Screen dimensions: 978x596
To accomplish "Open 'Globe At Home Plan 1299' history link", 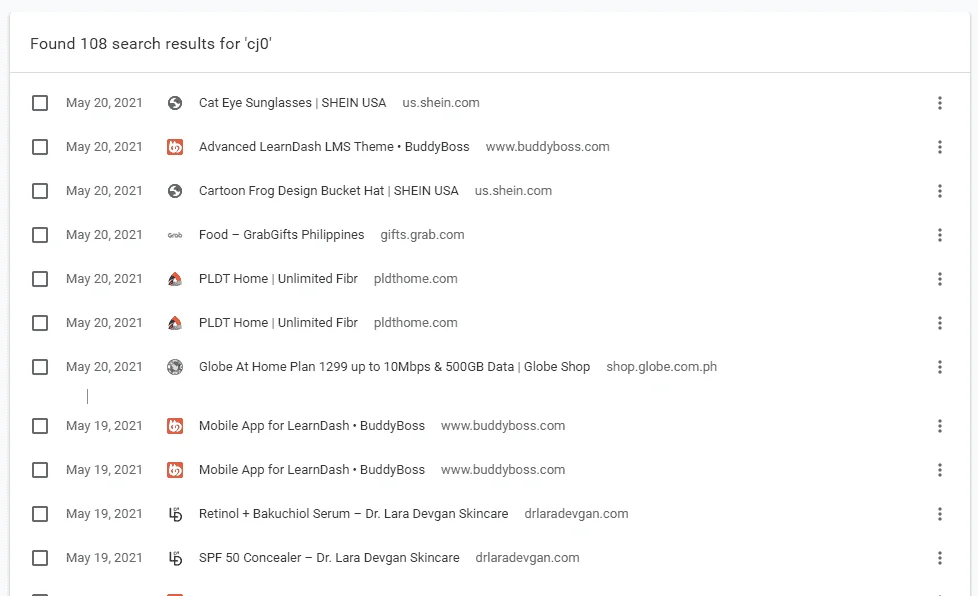I will [x=394, y=367].
